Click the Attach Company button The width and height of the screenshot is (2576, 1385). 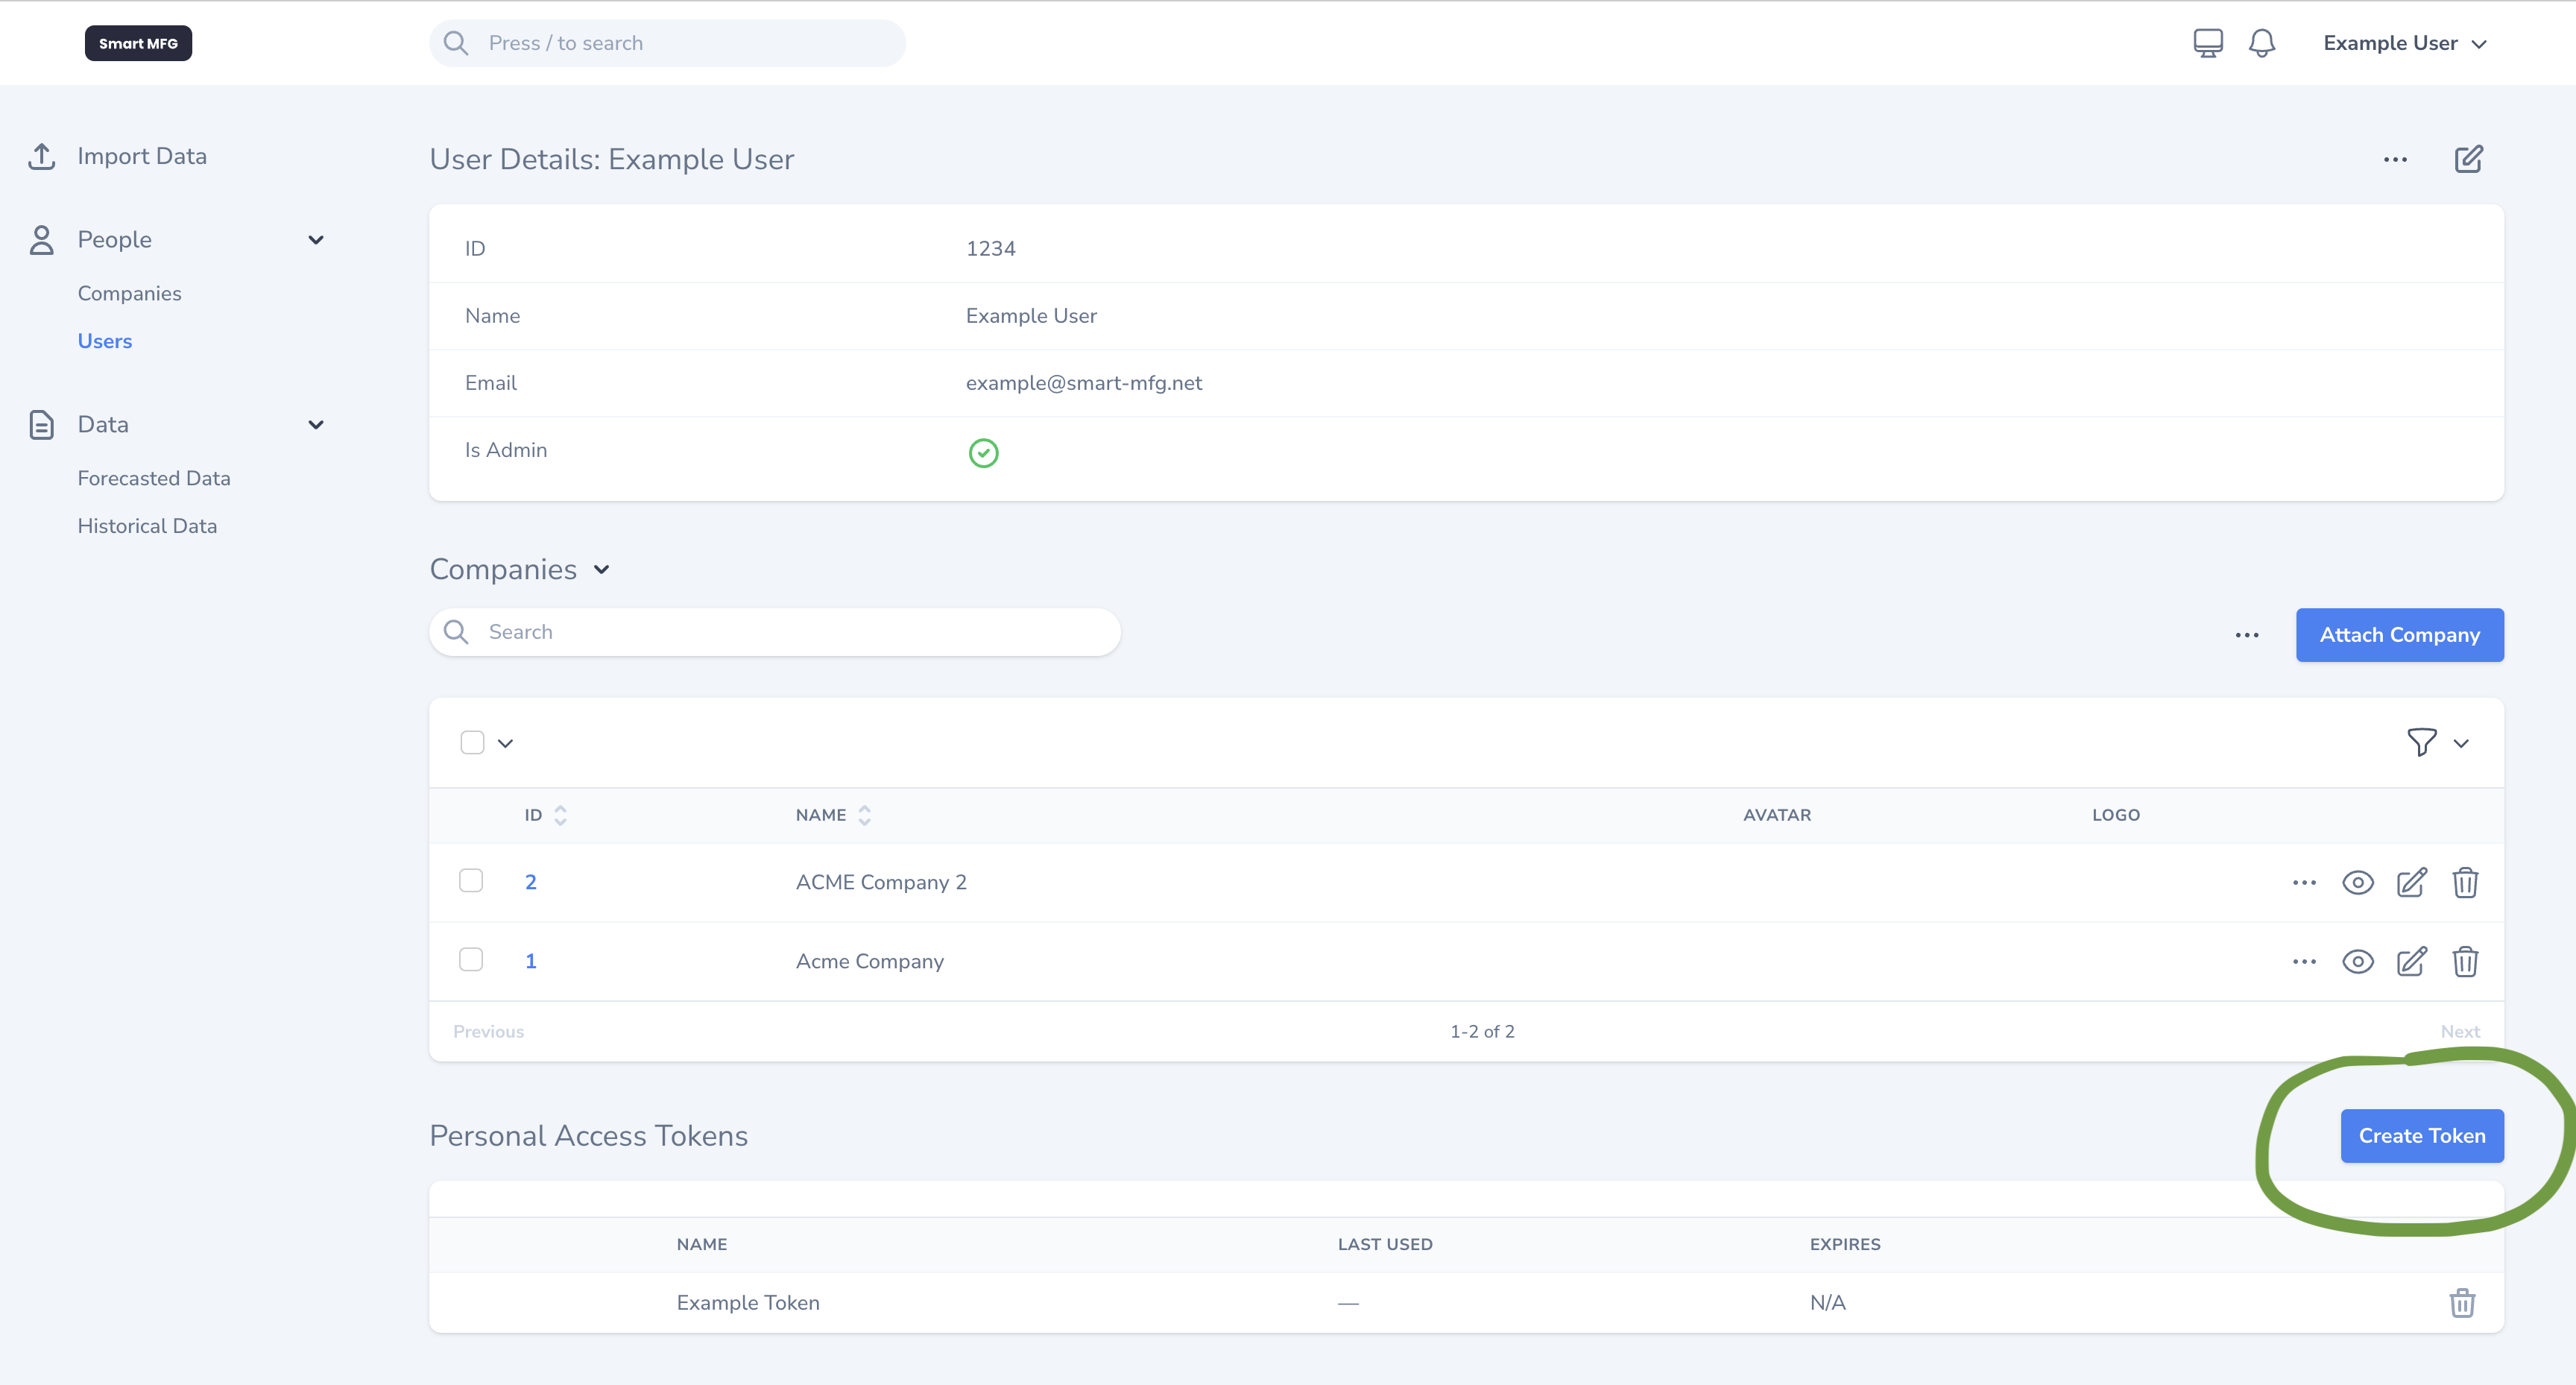point(2399,634)
